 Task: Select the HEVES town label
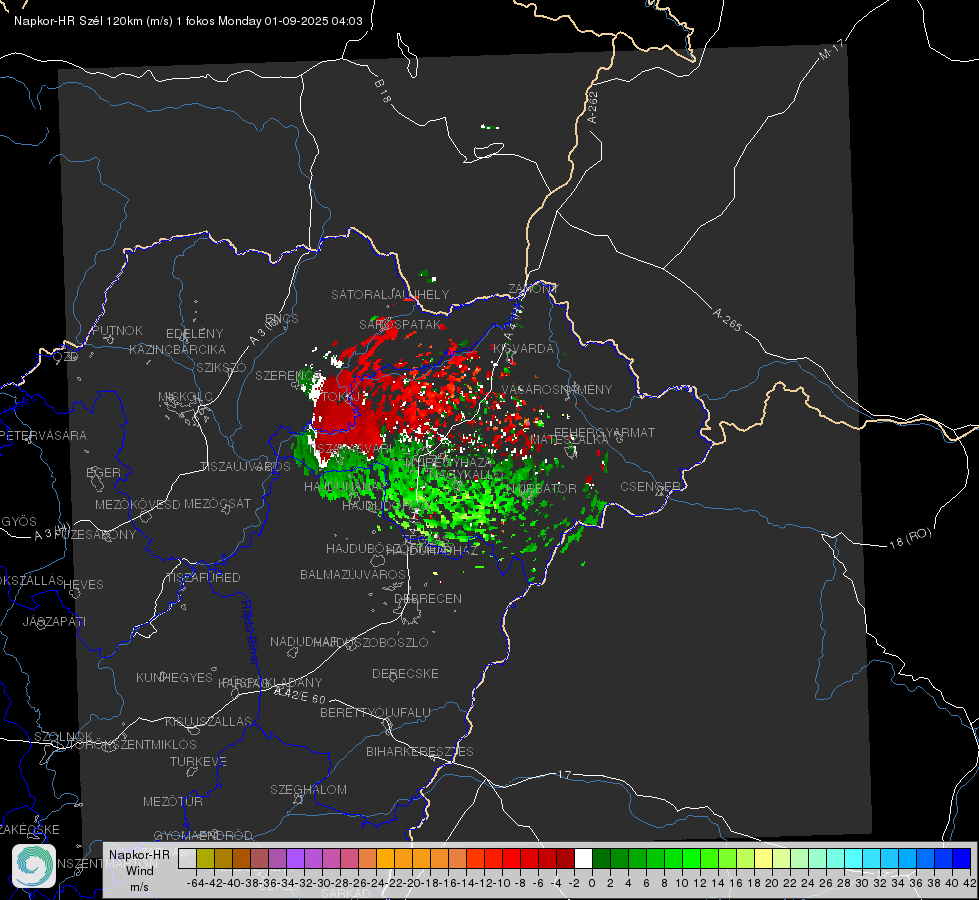(x=83, y=585)
